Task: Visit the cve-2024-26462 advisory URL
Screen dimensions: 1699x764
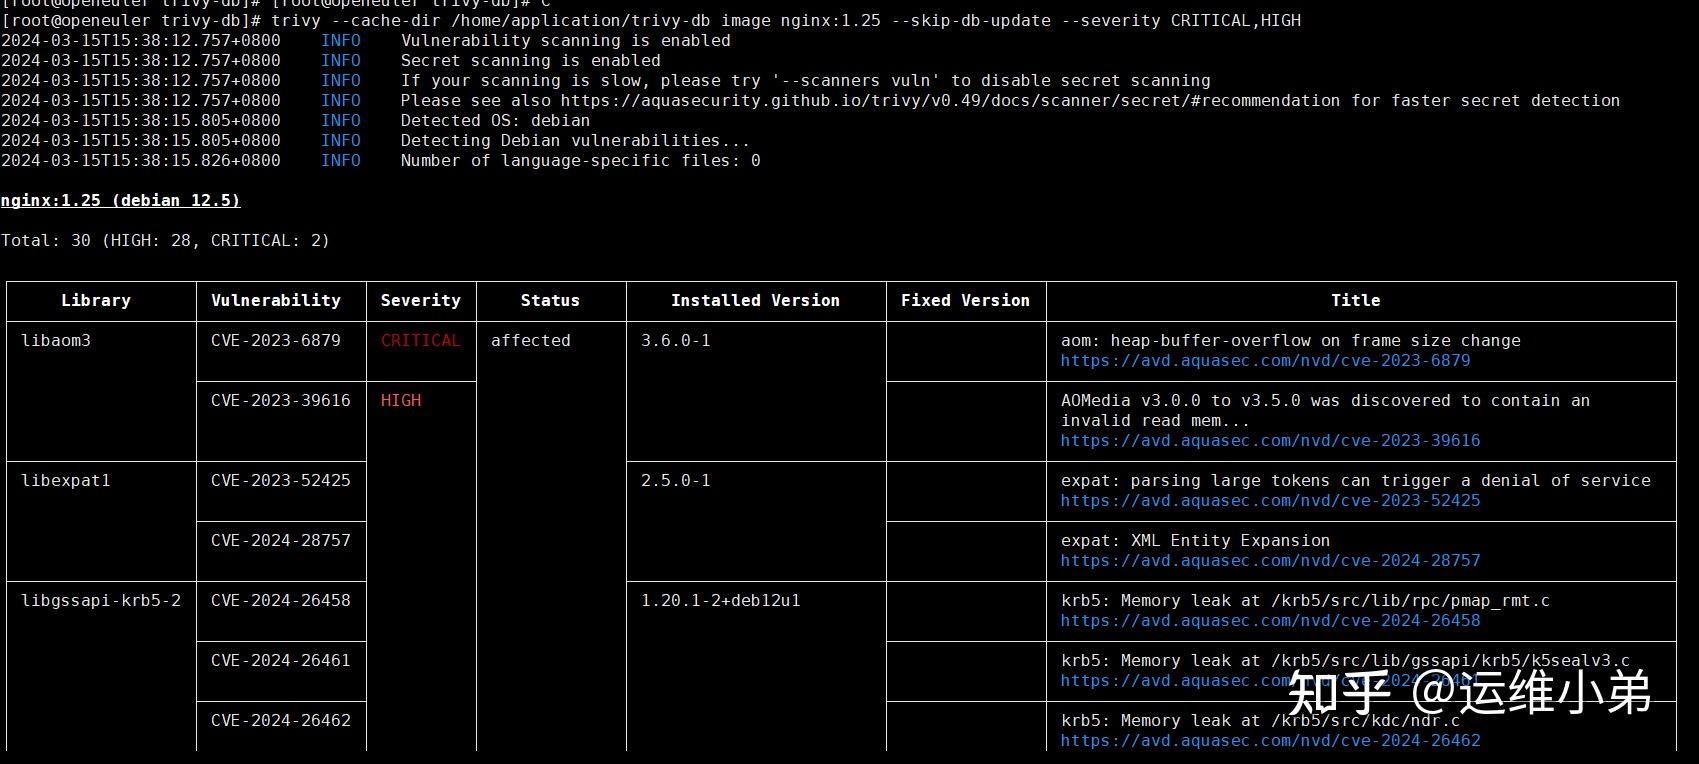Action: click(x=1270, y=741)
